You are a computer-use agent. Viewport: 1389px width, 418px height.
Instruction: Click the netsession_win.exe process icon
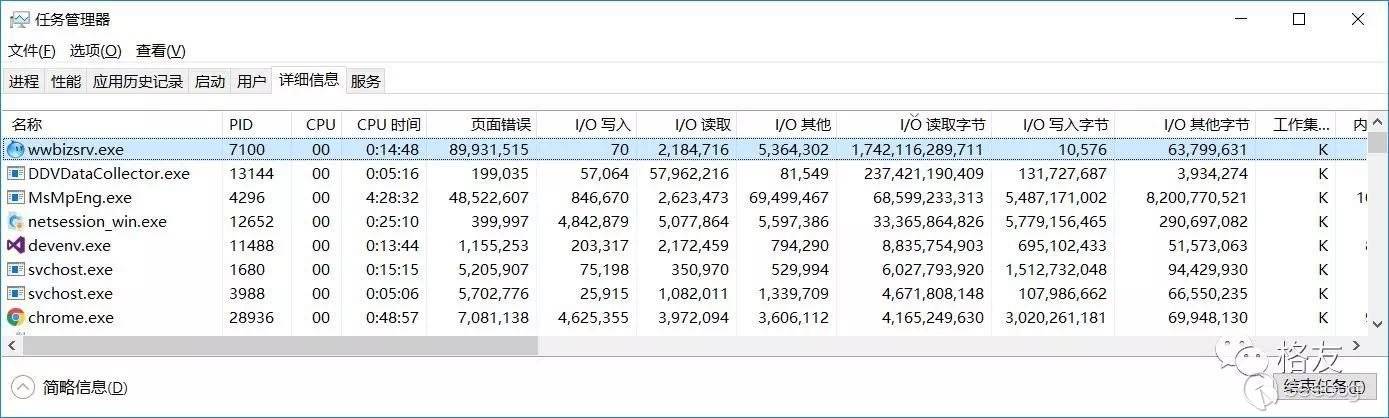click(15, 222)
